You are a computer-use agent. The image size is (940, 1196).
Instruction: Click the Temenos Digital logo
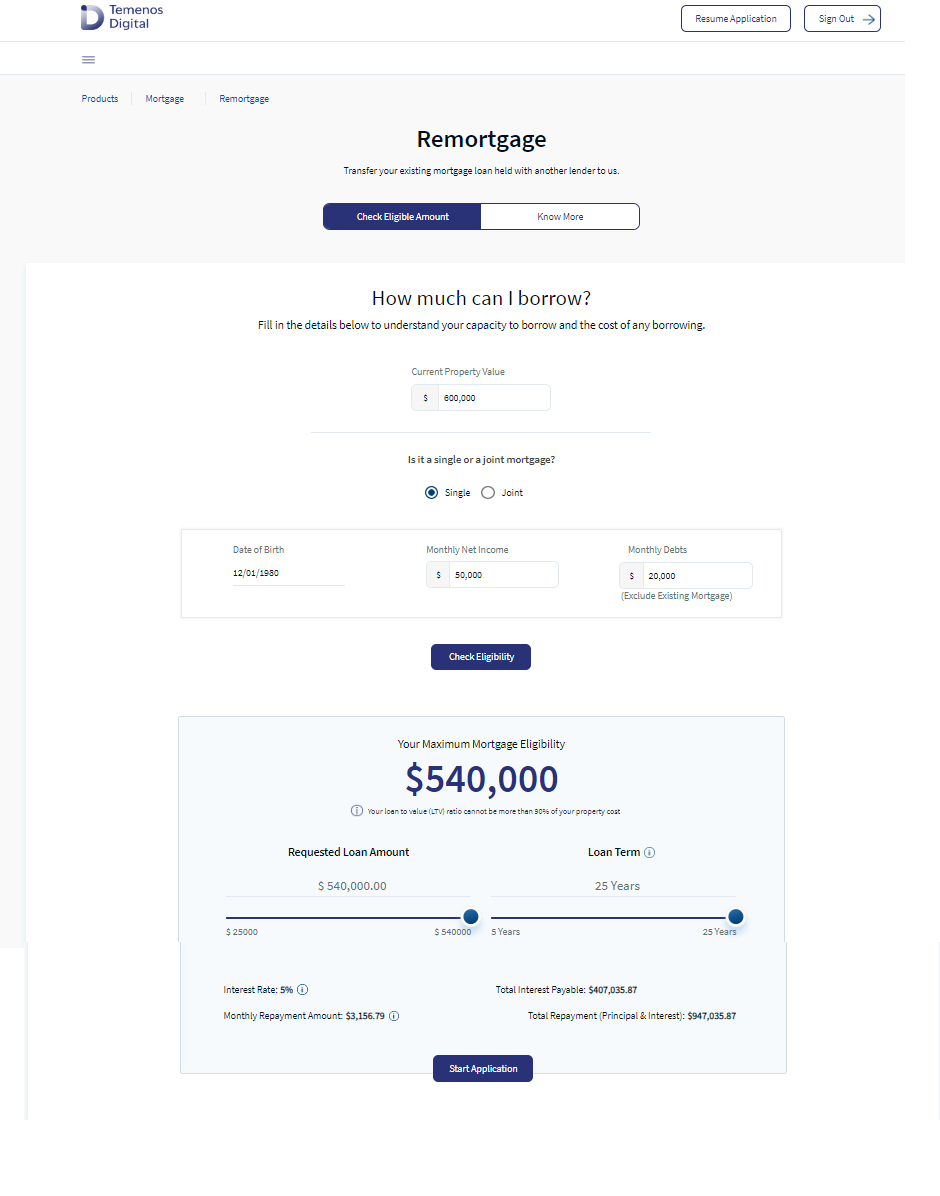[122, 17]
